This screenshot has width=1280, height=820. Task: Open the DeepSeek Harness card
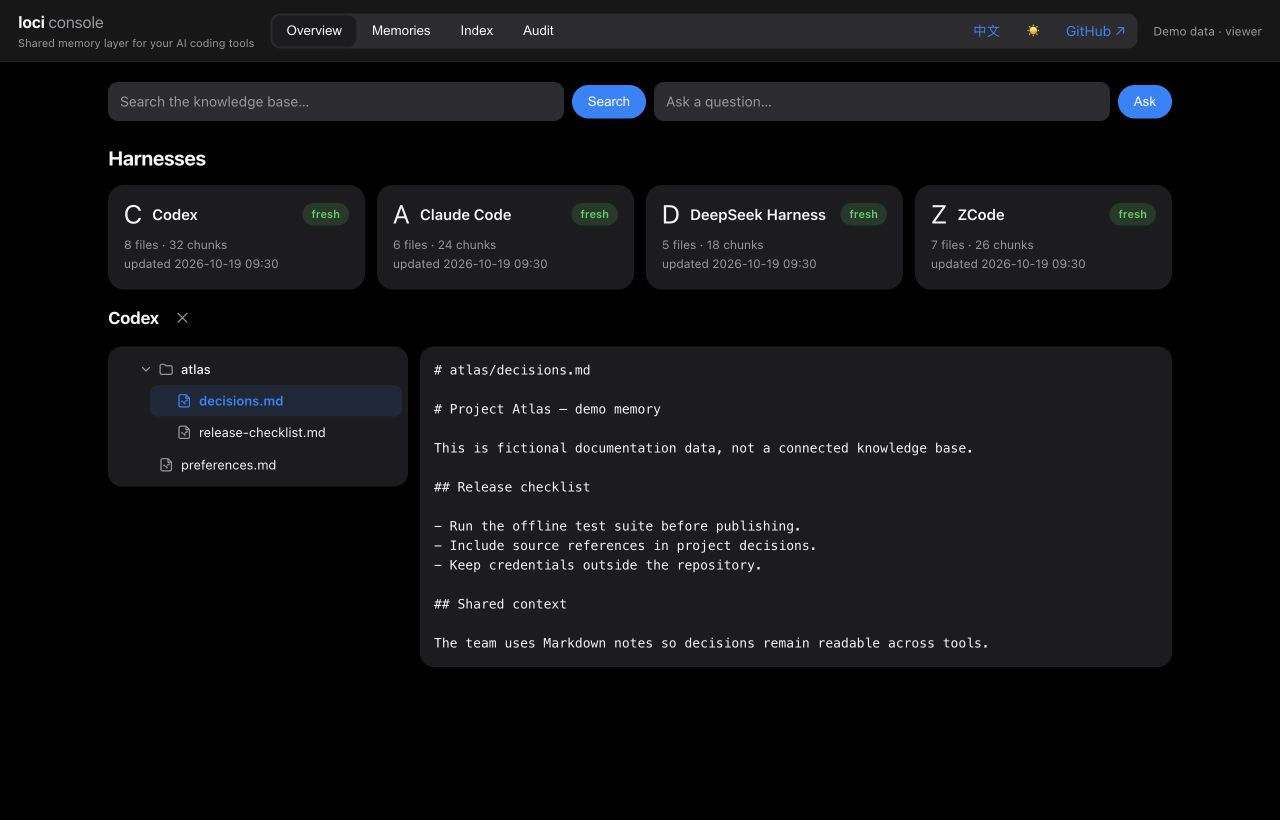pos(774,237)
